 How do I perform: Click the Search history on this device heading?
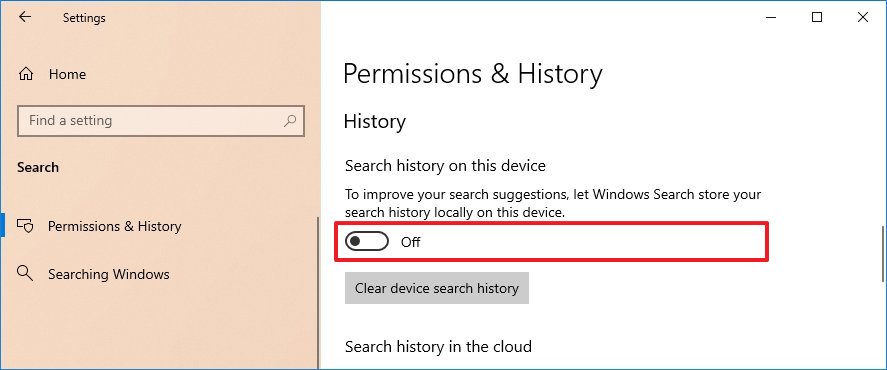445,166
